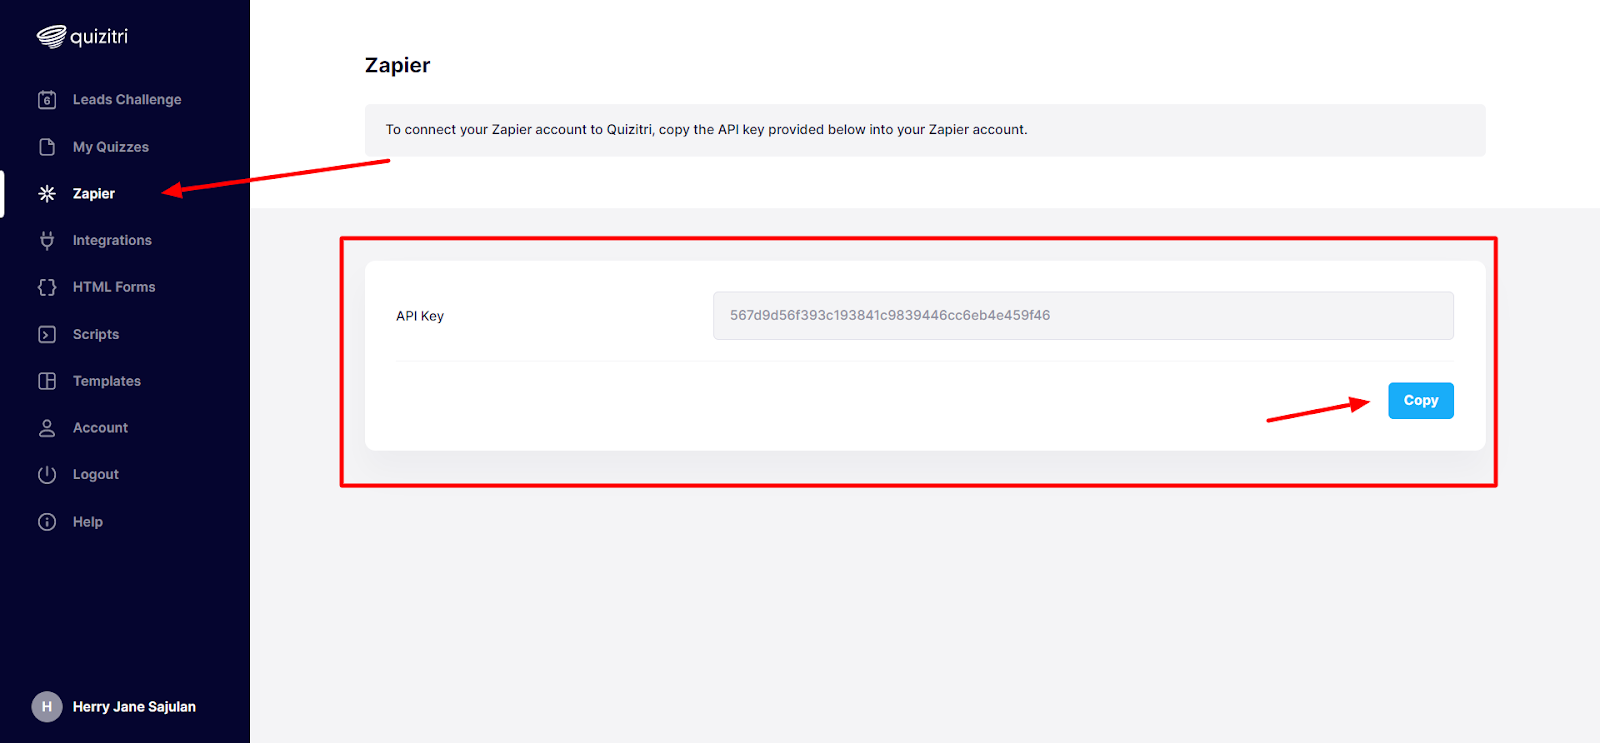This screenshot has height=743, width=1600.
Task: Open the Integrations page
Action: coord(112,241)
